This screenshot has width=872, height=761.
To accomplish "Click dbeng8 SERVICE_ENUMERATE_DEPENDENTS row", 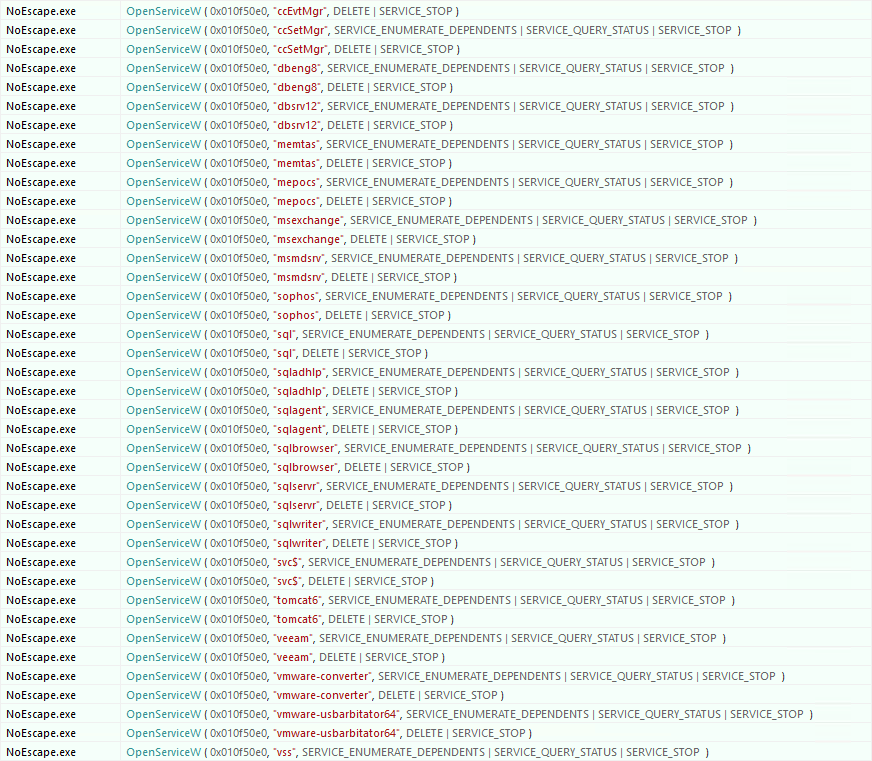I will [x=436, y=68].
